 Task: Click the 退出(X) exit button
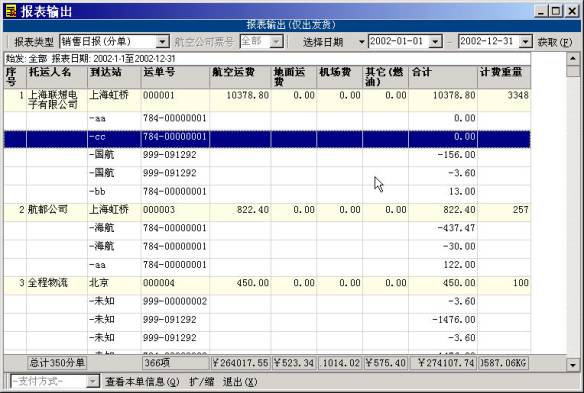point(240,382)
